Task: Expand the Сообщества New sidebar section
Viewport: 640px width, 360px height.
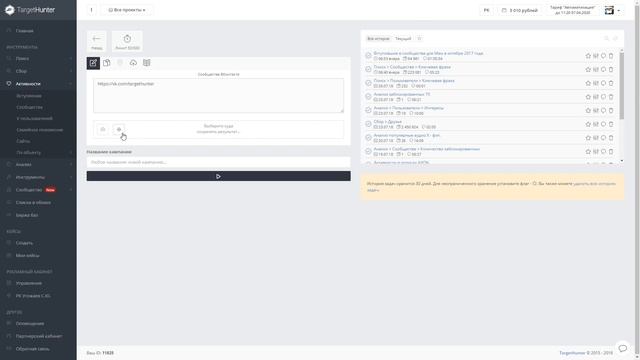Action: click(38, 190)
